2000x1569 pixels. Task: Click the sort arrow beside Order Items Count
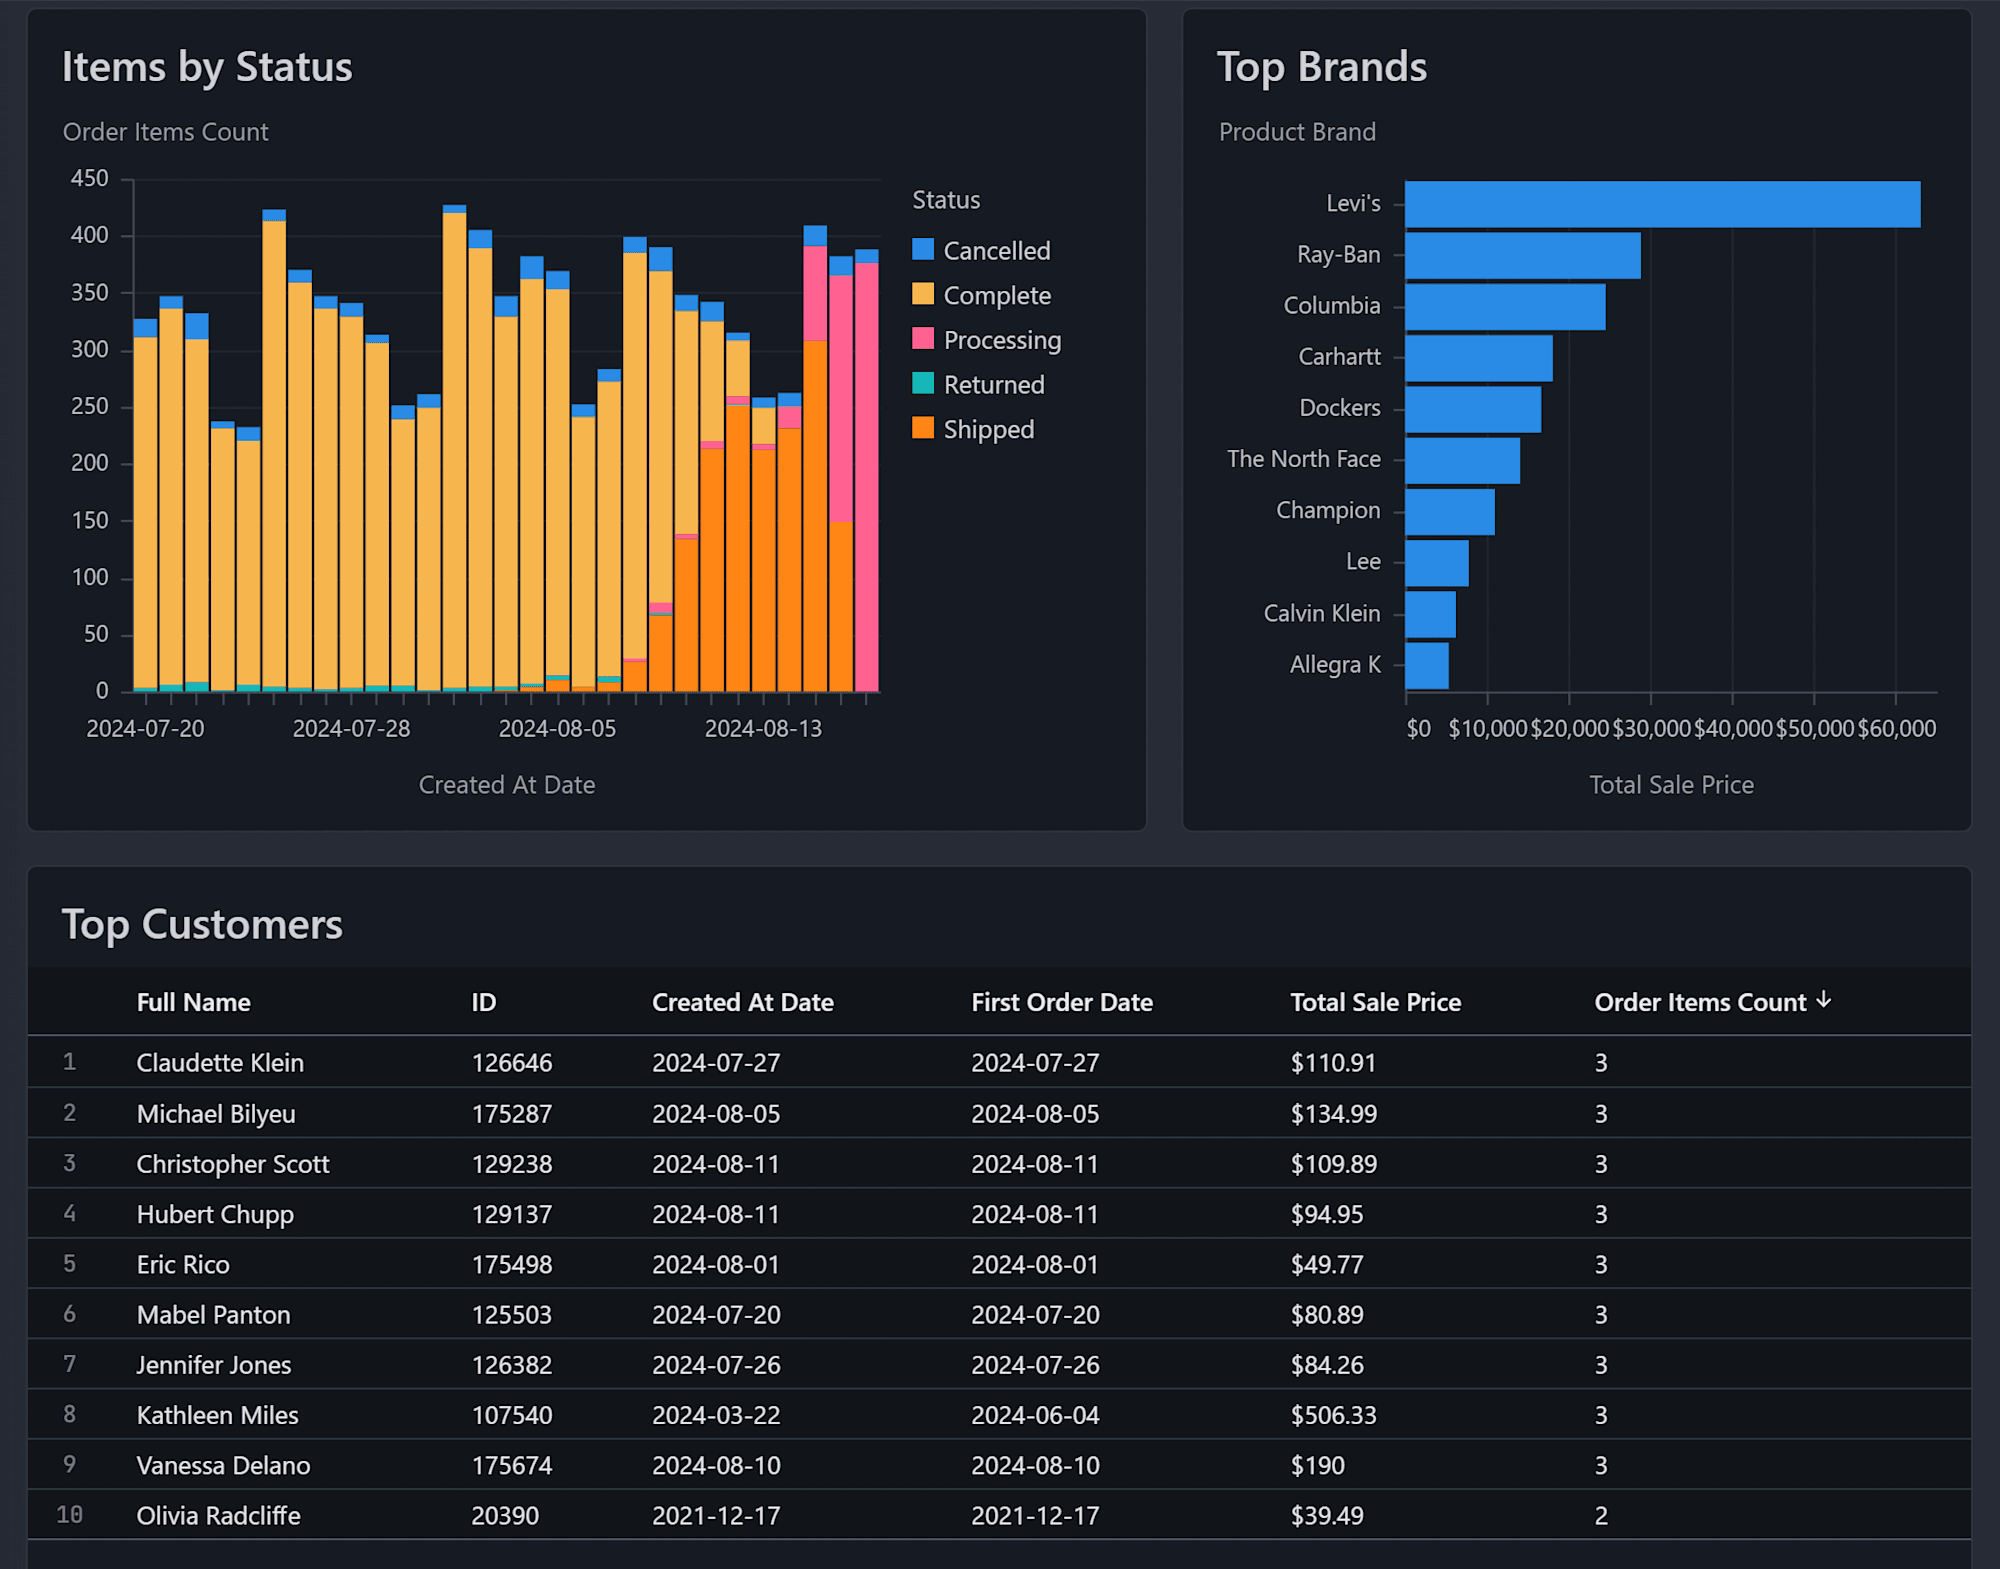coord(1824,1000)
